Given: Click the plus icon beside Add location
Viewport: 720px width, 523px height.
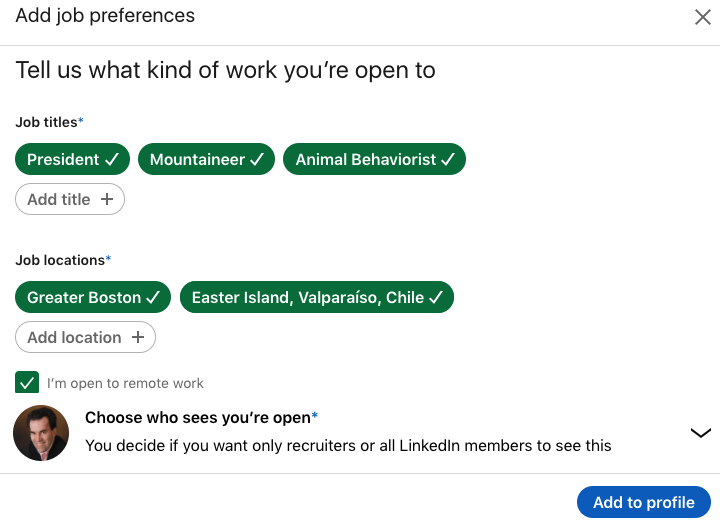Looking at the screenshot, I should (138, 337).
